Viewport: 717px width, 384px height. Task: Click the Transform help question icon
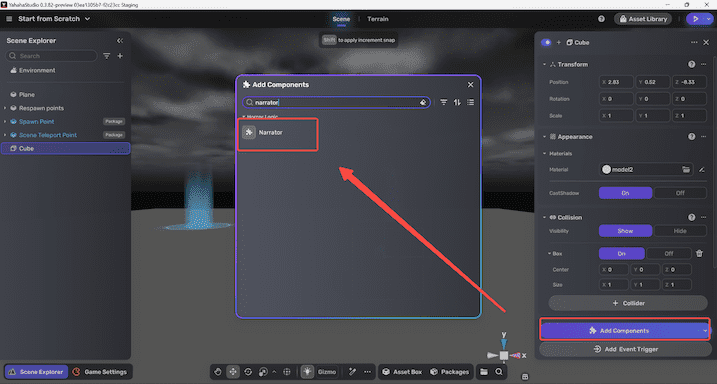[691, 64]
